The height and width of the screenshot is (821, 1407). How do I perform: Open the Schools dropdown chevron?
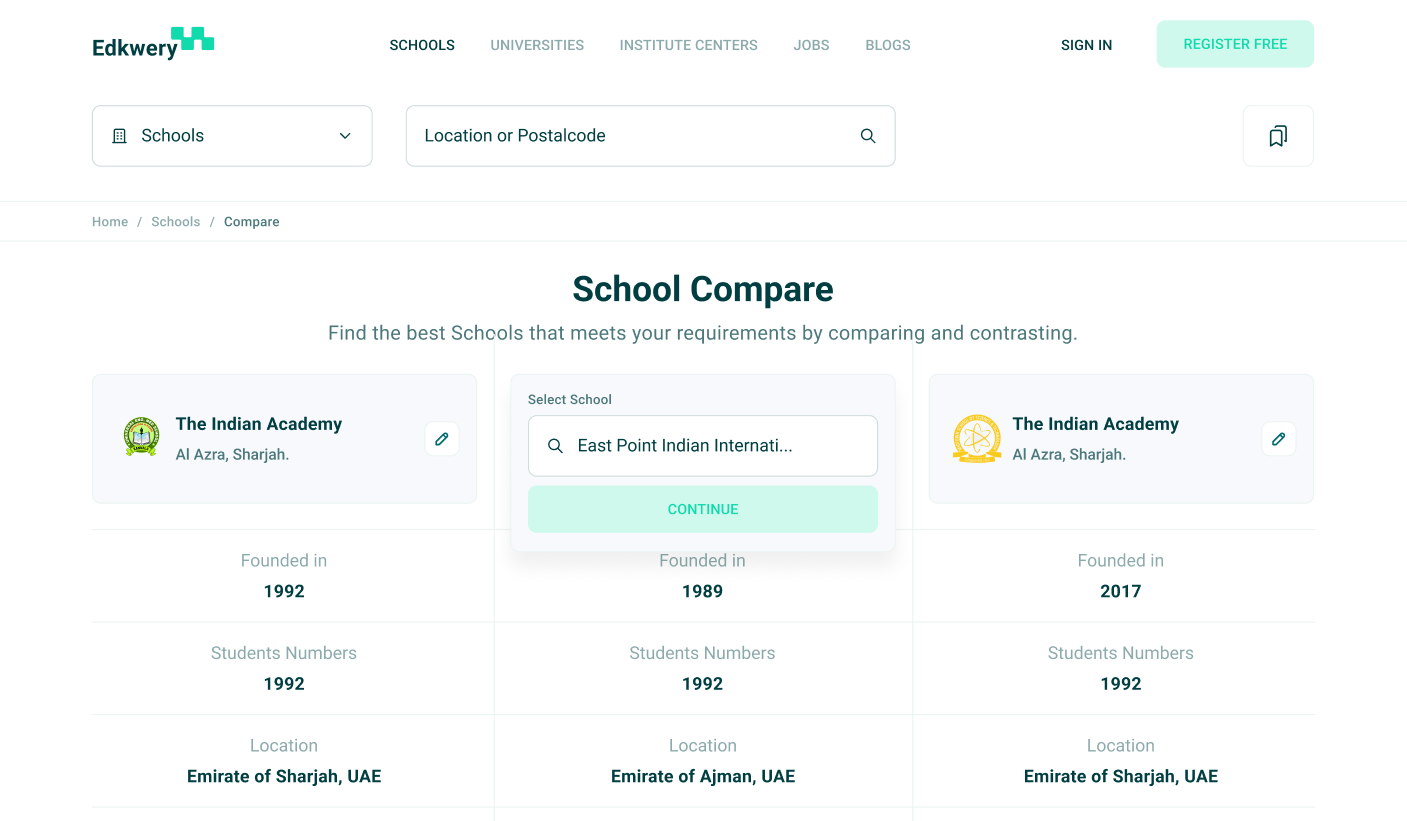click(x=345, y=136)
